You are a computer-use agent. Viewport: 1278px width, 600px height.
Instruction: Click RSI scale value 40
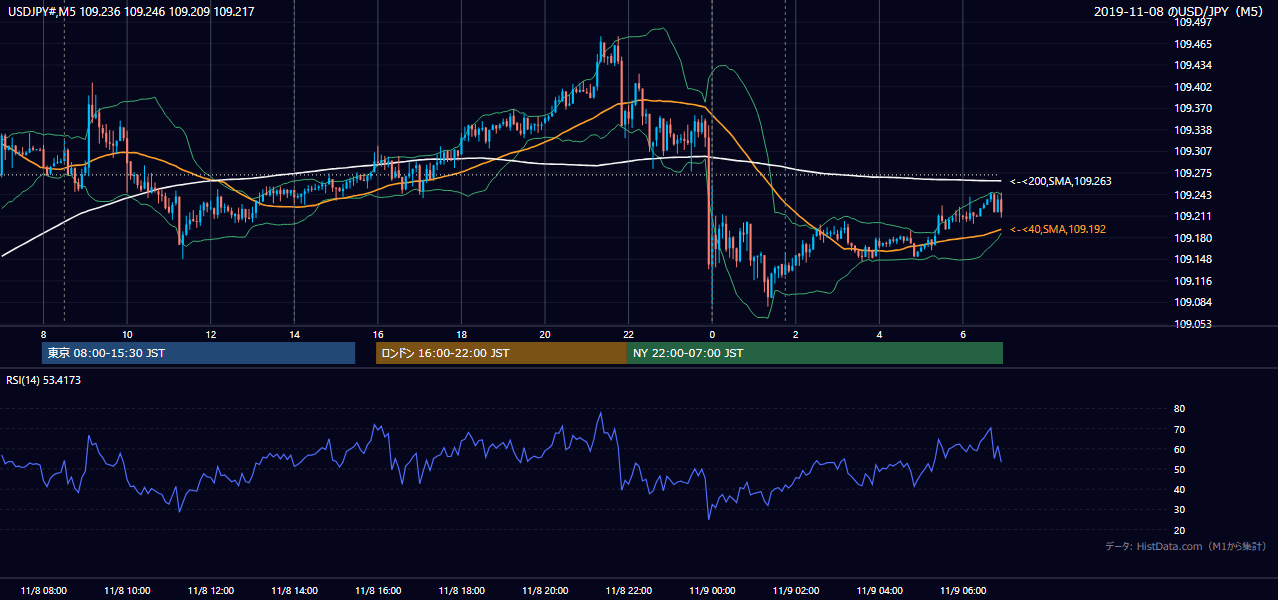(x=1179, y=489)
